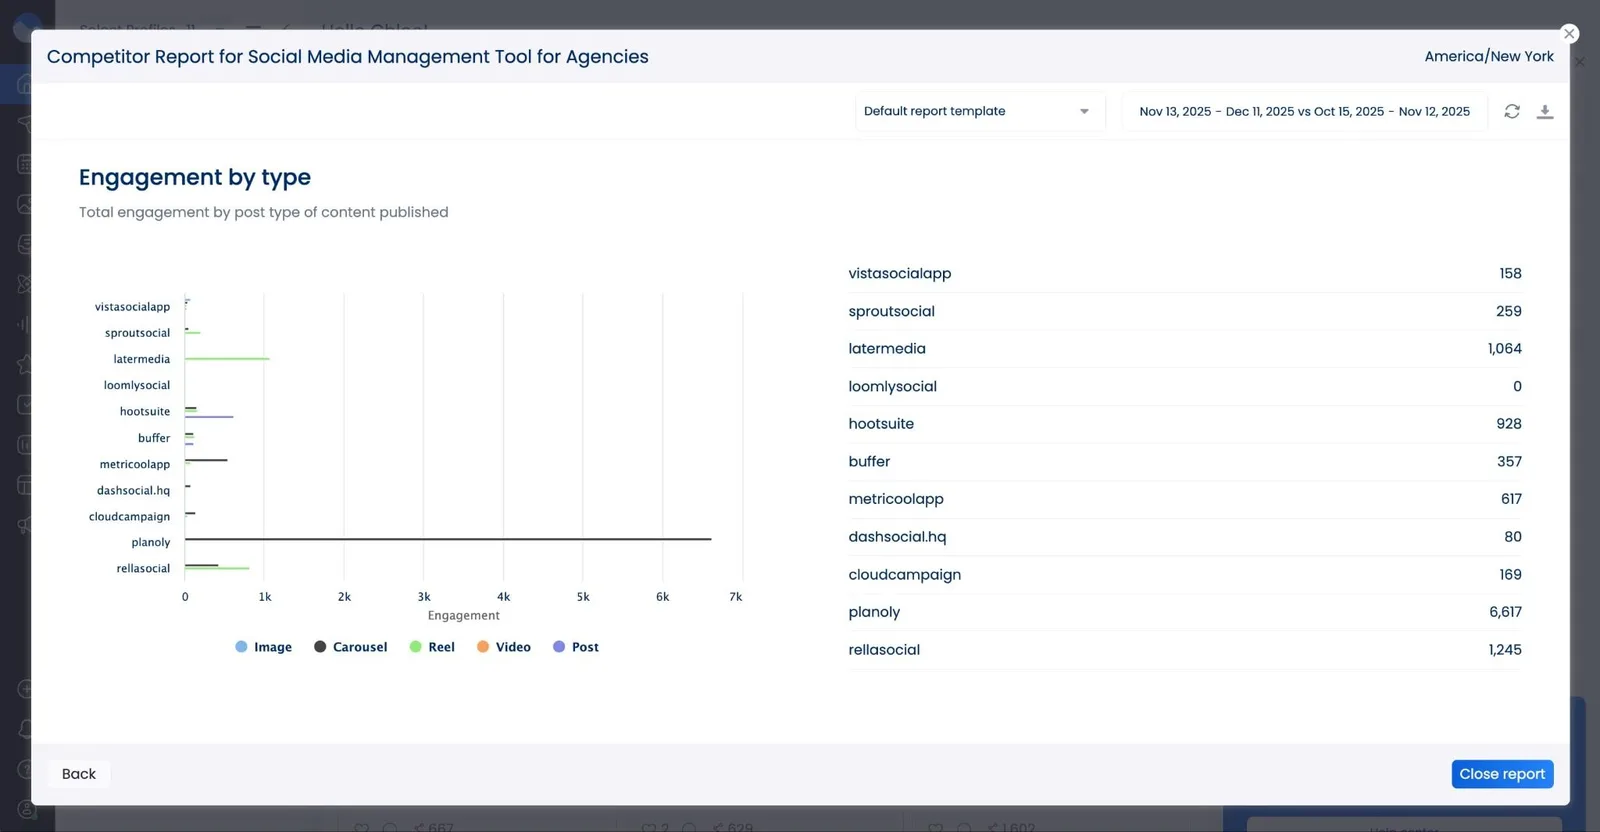Click the hootsuite purple Post bar

[x=209, y=416]
